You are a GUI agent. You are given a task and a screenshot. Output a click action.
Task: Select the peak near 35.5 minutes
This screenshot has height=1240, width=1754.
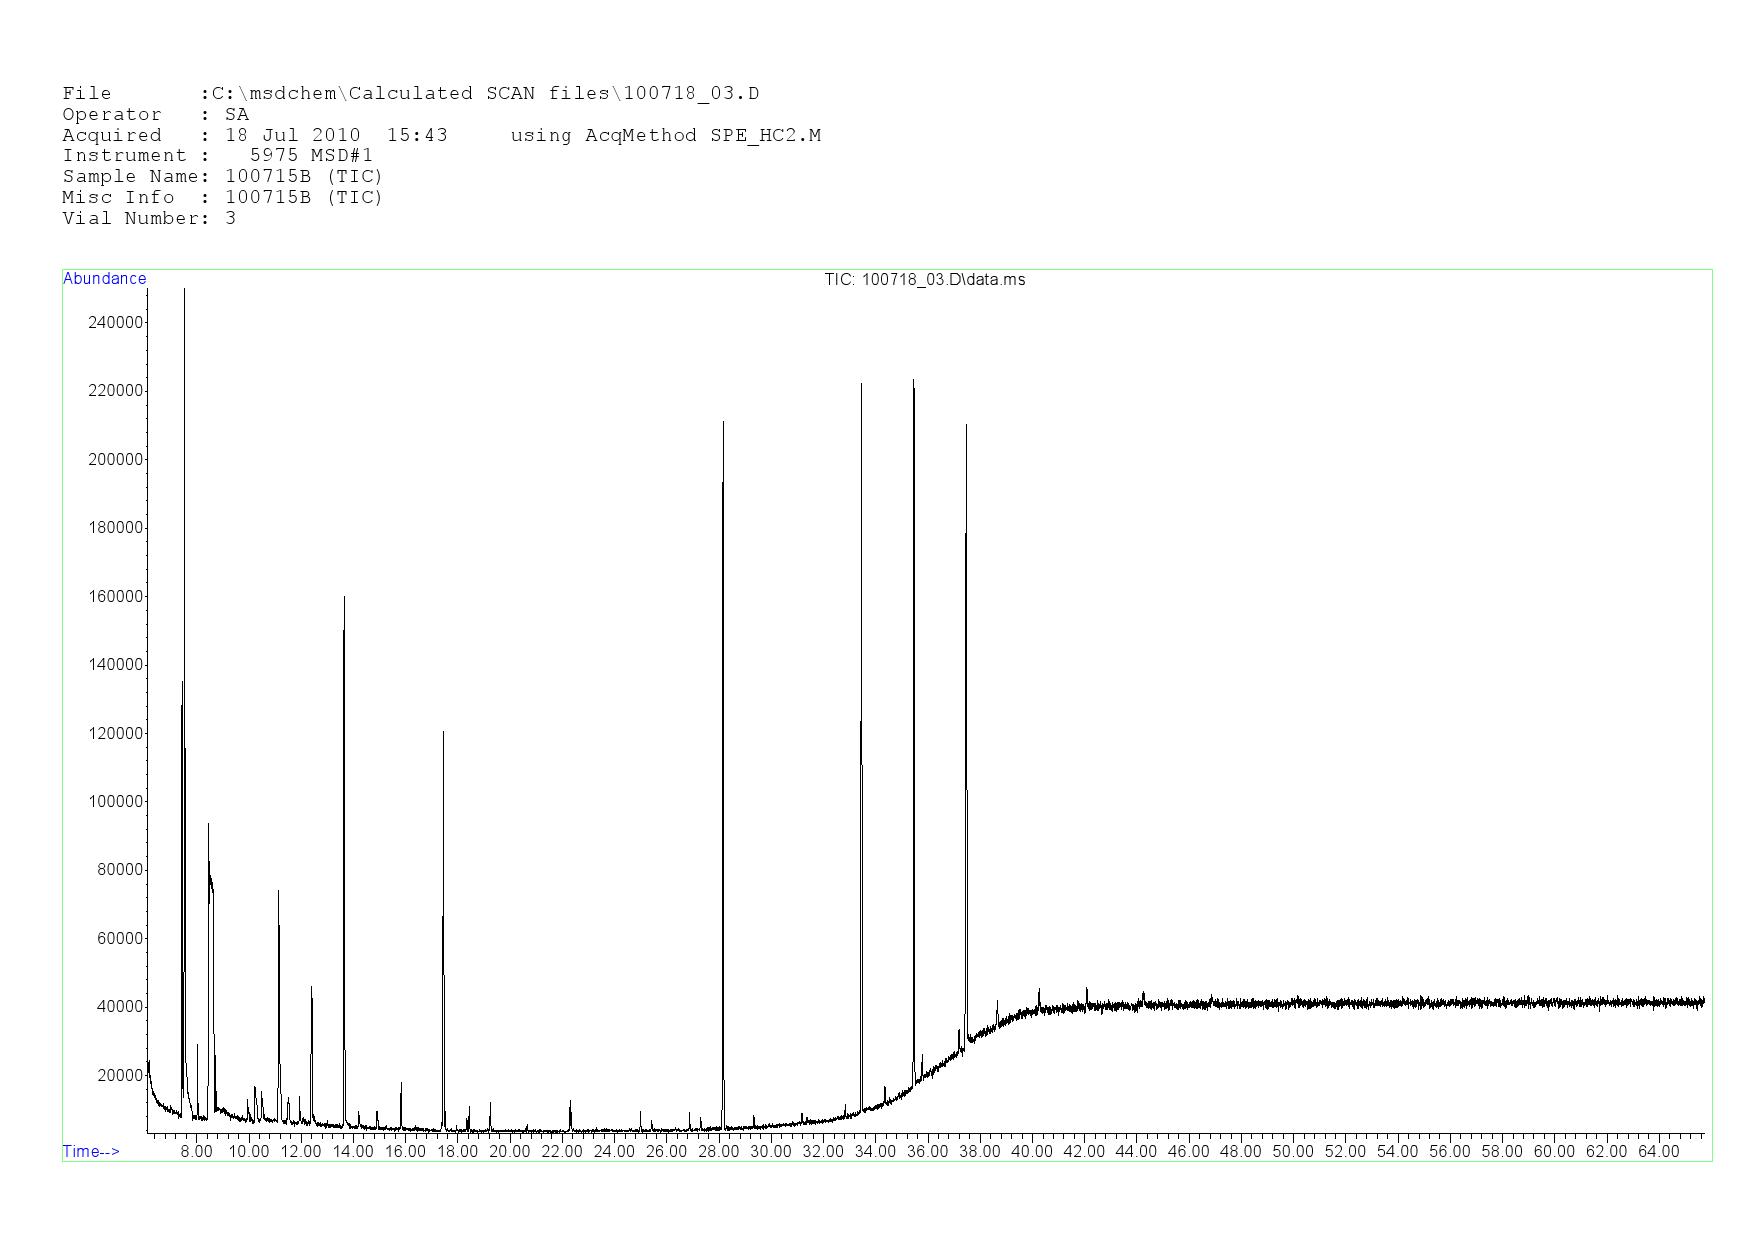pyautogui.click(x=913, y=383)
